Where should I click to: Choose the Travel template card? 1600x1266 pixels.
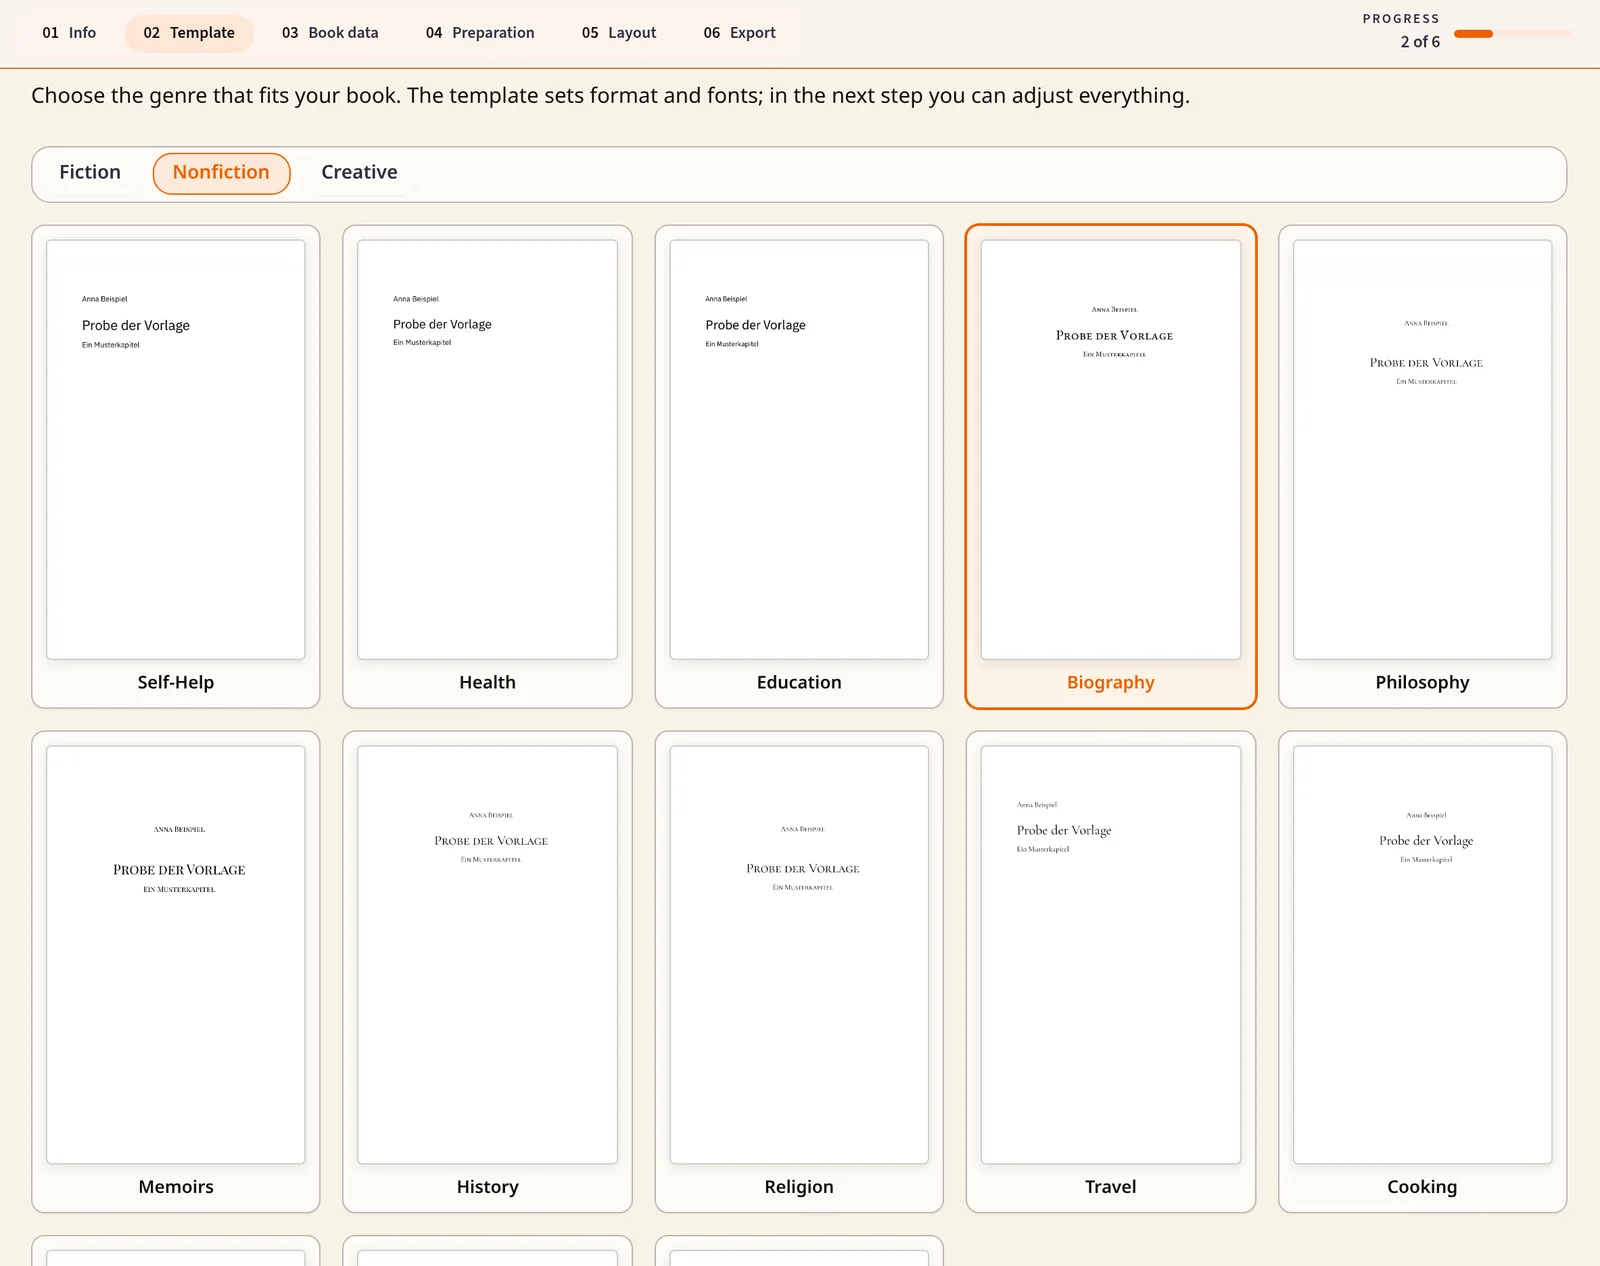1110,972
